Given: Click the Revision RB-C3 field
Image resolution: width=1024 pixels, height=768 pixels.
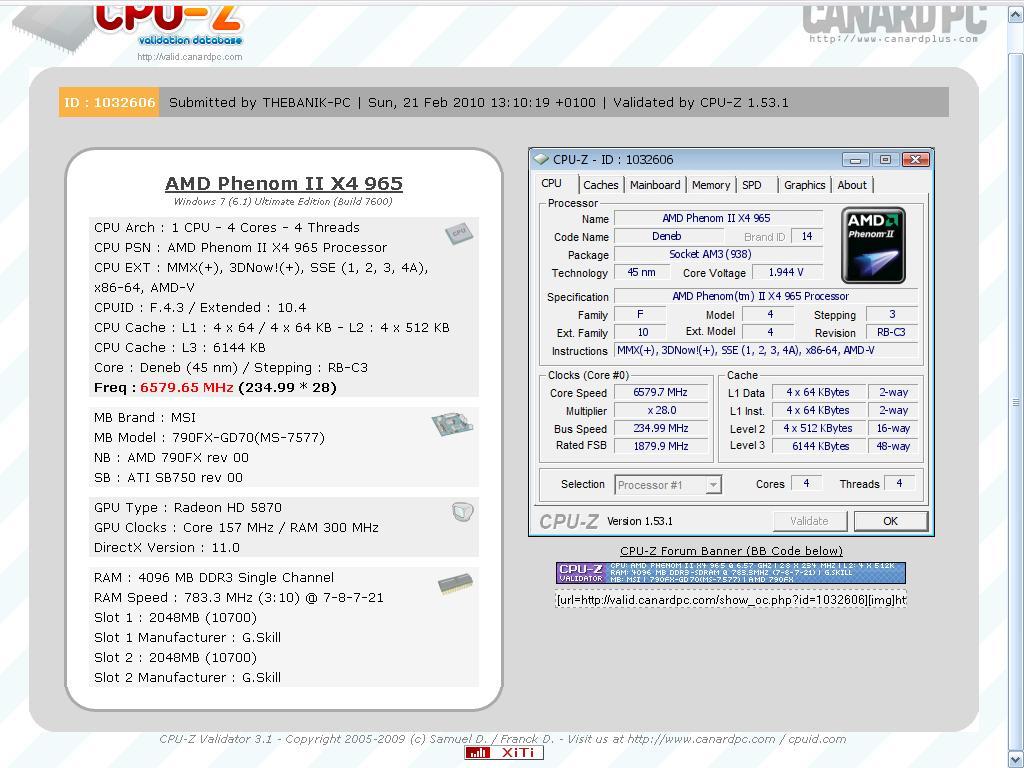Looking at the screenshot, I should click(891, 332).
